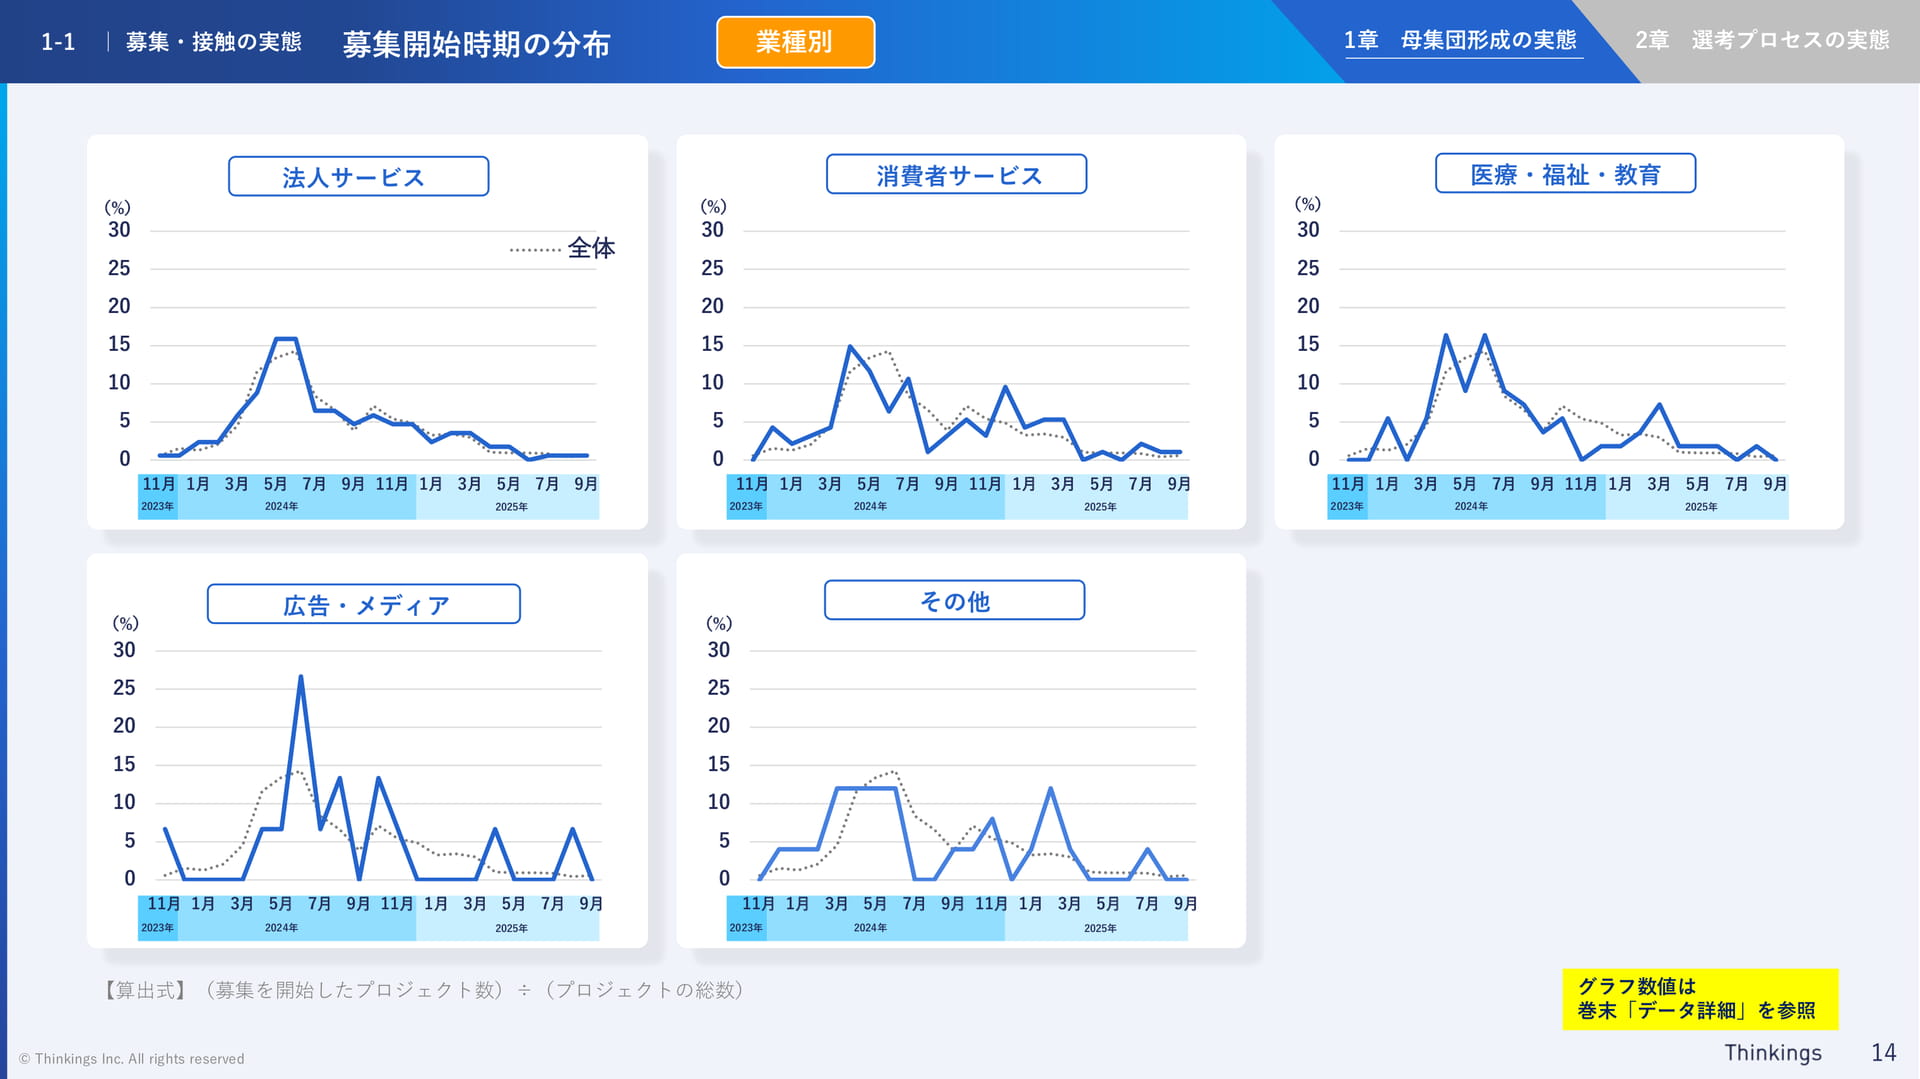Click the 募集・接触の実態 section label
Screen dimensions: 1920x1079
214,42
